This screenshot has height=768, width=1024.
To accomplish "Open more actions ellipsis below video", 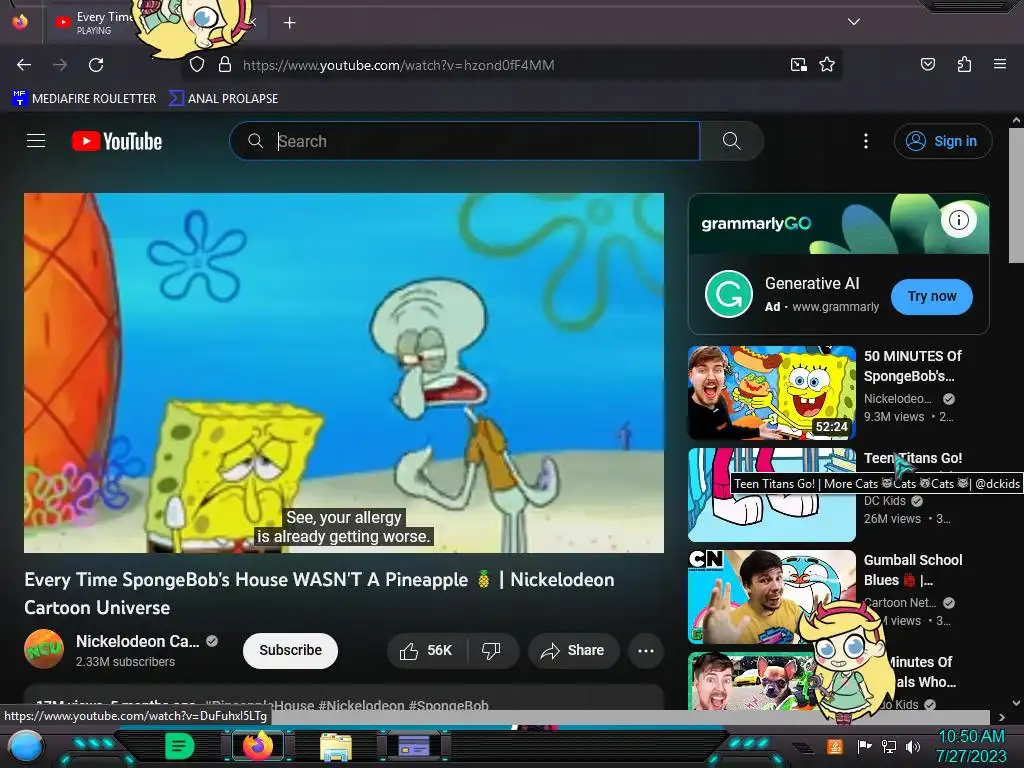I will coord(646,650).
